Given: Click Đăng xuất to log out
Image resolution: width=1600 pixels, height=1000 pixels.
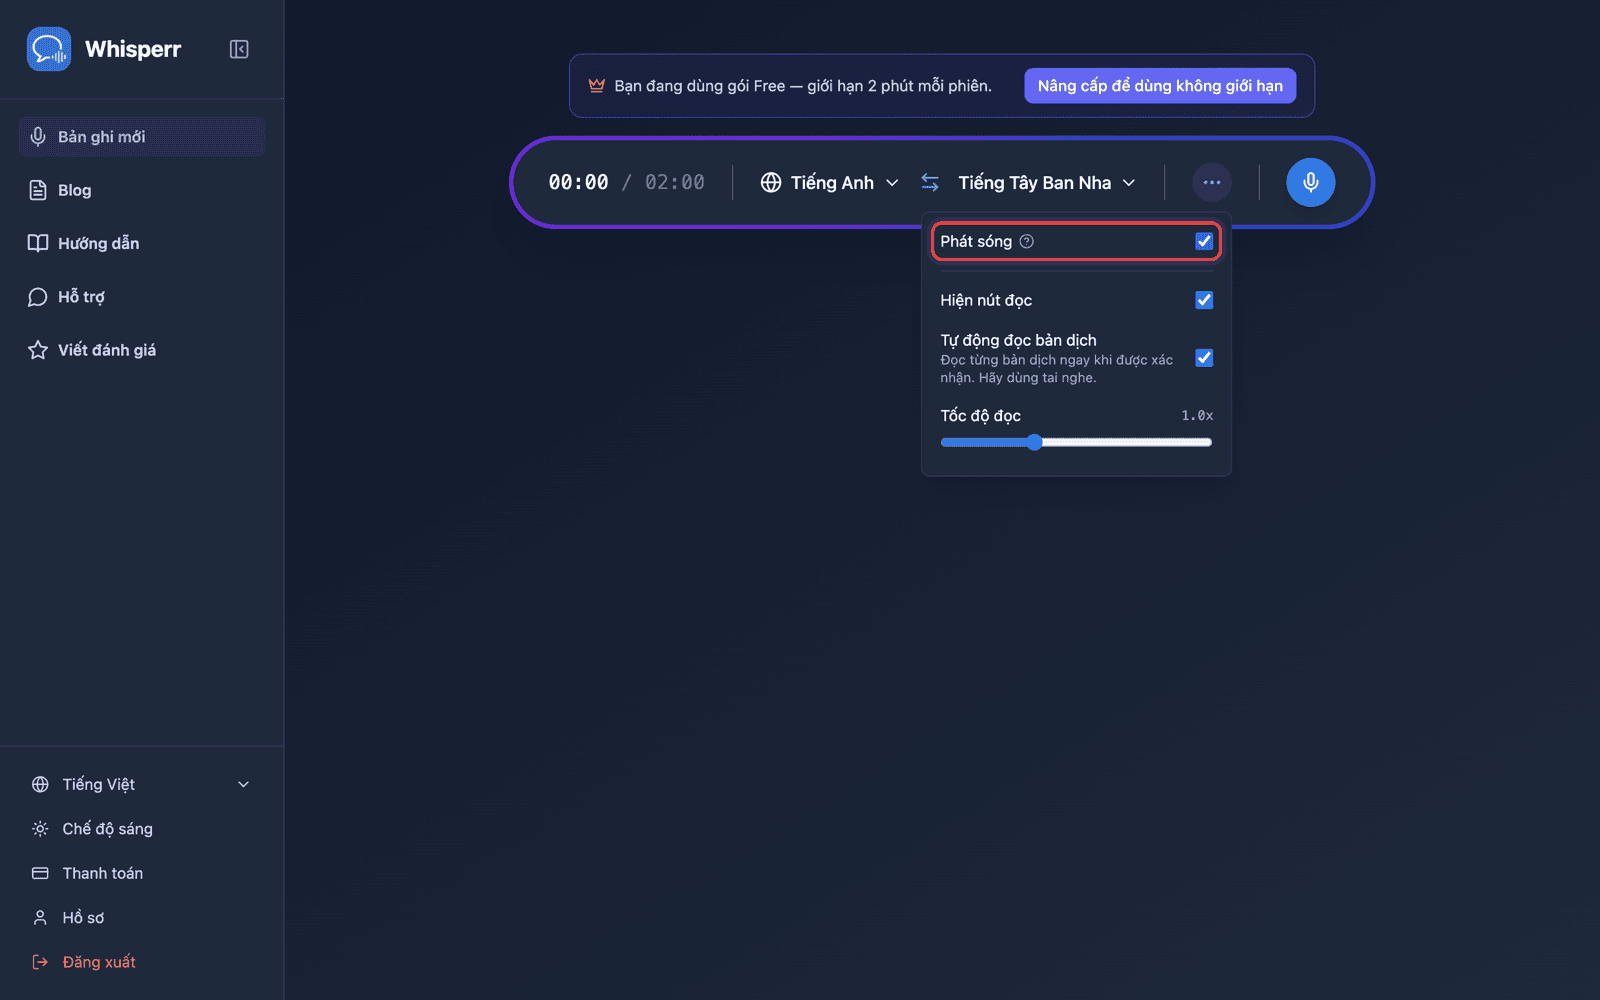Looking at the screenshot, I should (x=142, y=962).
